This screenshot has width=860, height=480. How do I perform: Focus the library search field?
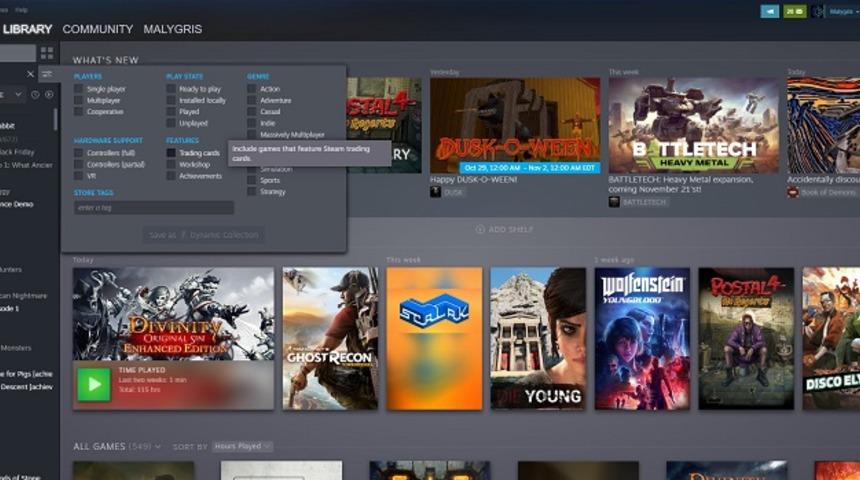pos(18,53)
